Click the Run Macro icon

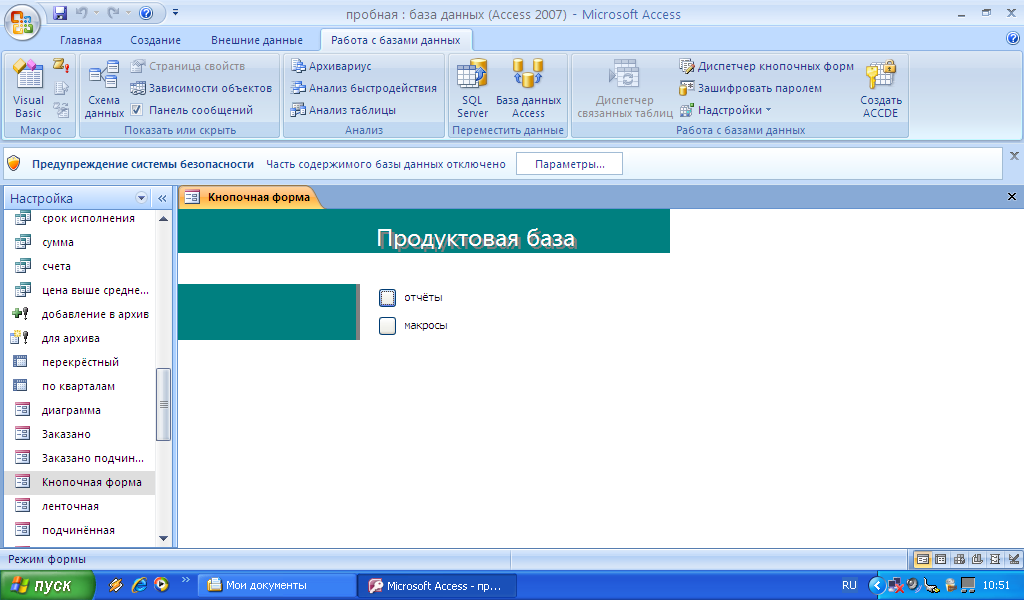coord(61,65)
